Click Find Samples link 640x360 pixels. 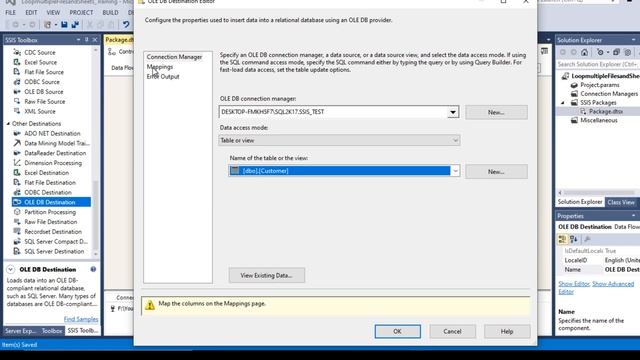81,319
